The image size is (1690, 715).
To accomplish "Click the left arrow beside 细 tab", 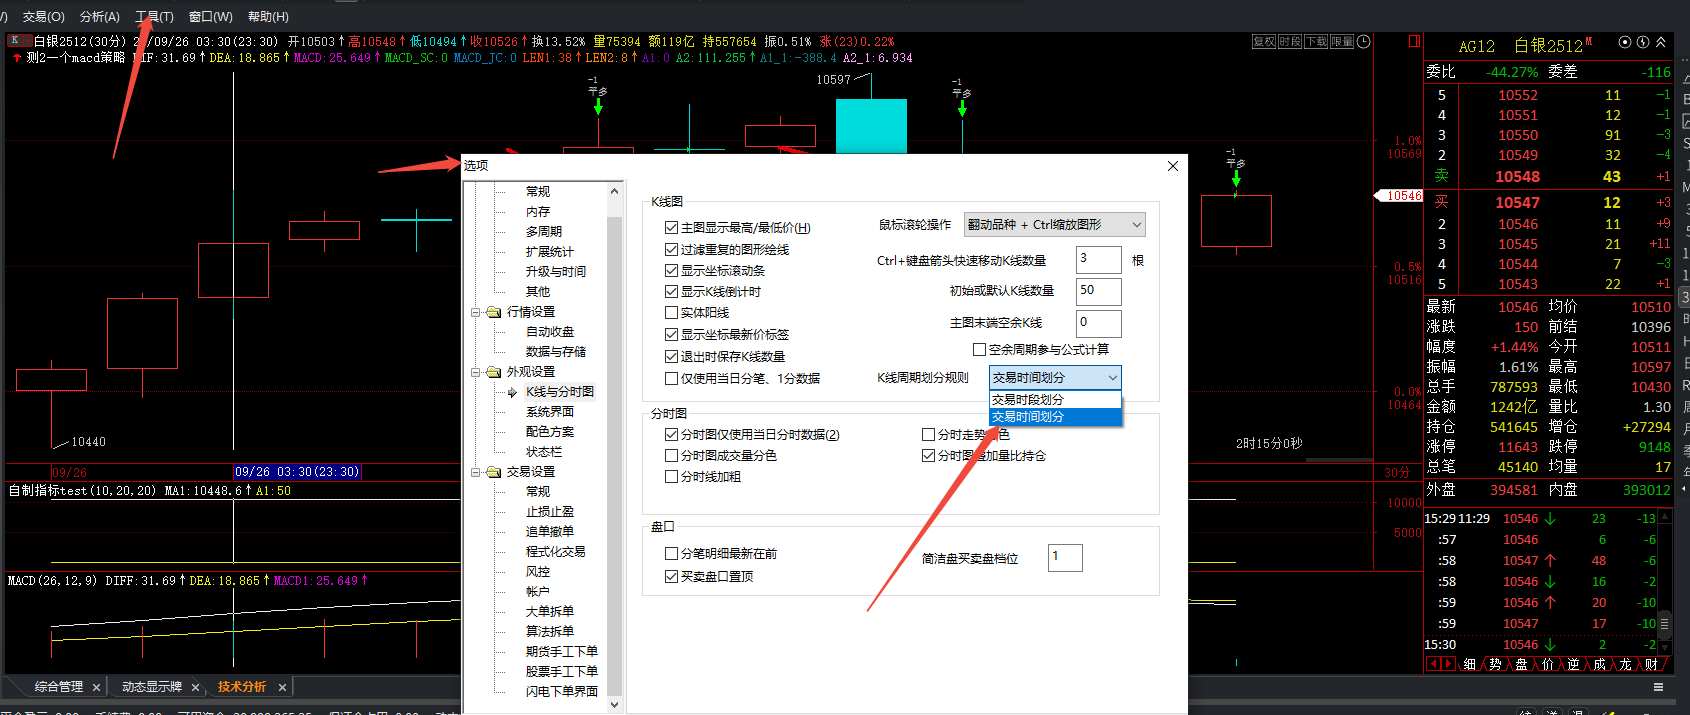I will coord(1433,664).
